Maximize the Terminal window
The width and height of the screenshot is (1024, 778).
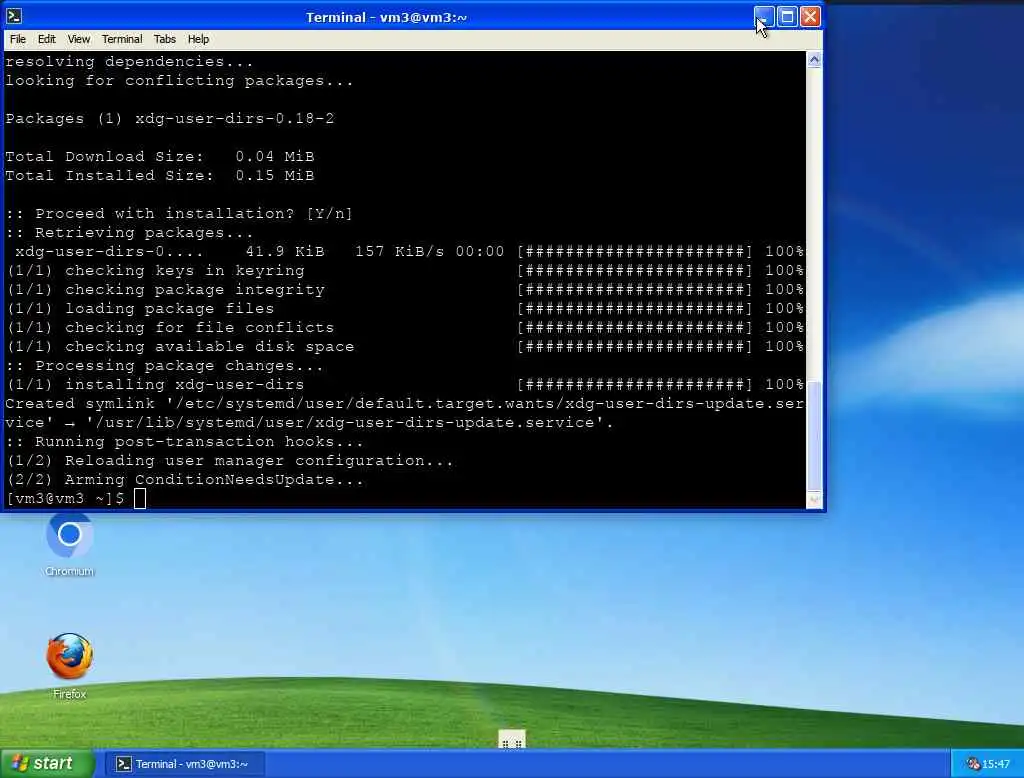788,16
